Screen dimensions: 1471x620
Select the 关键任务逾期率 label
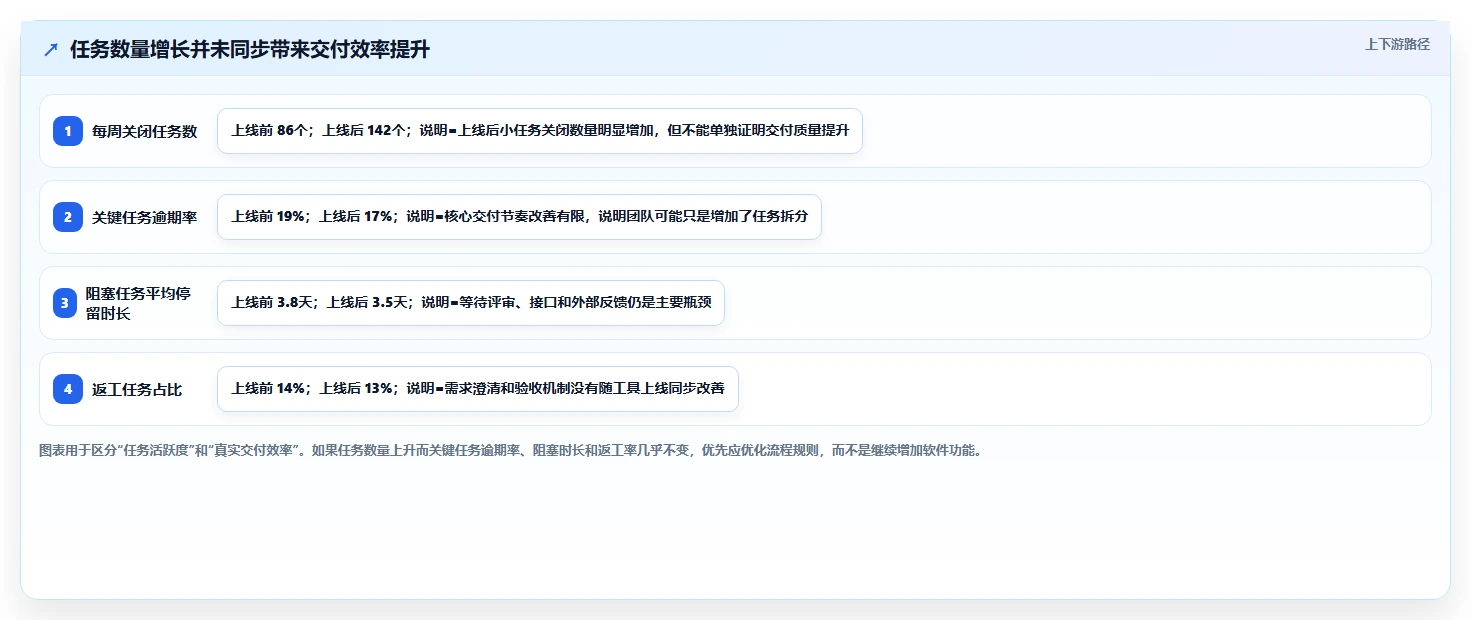point(145,217)
